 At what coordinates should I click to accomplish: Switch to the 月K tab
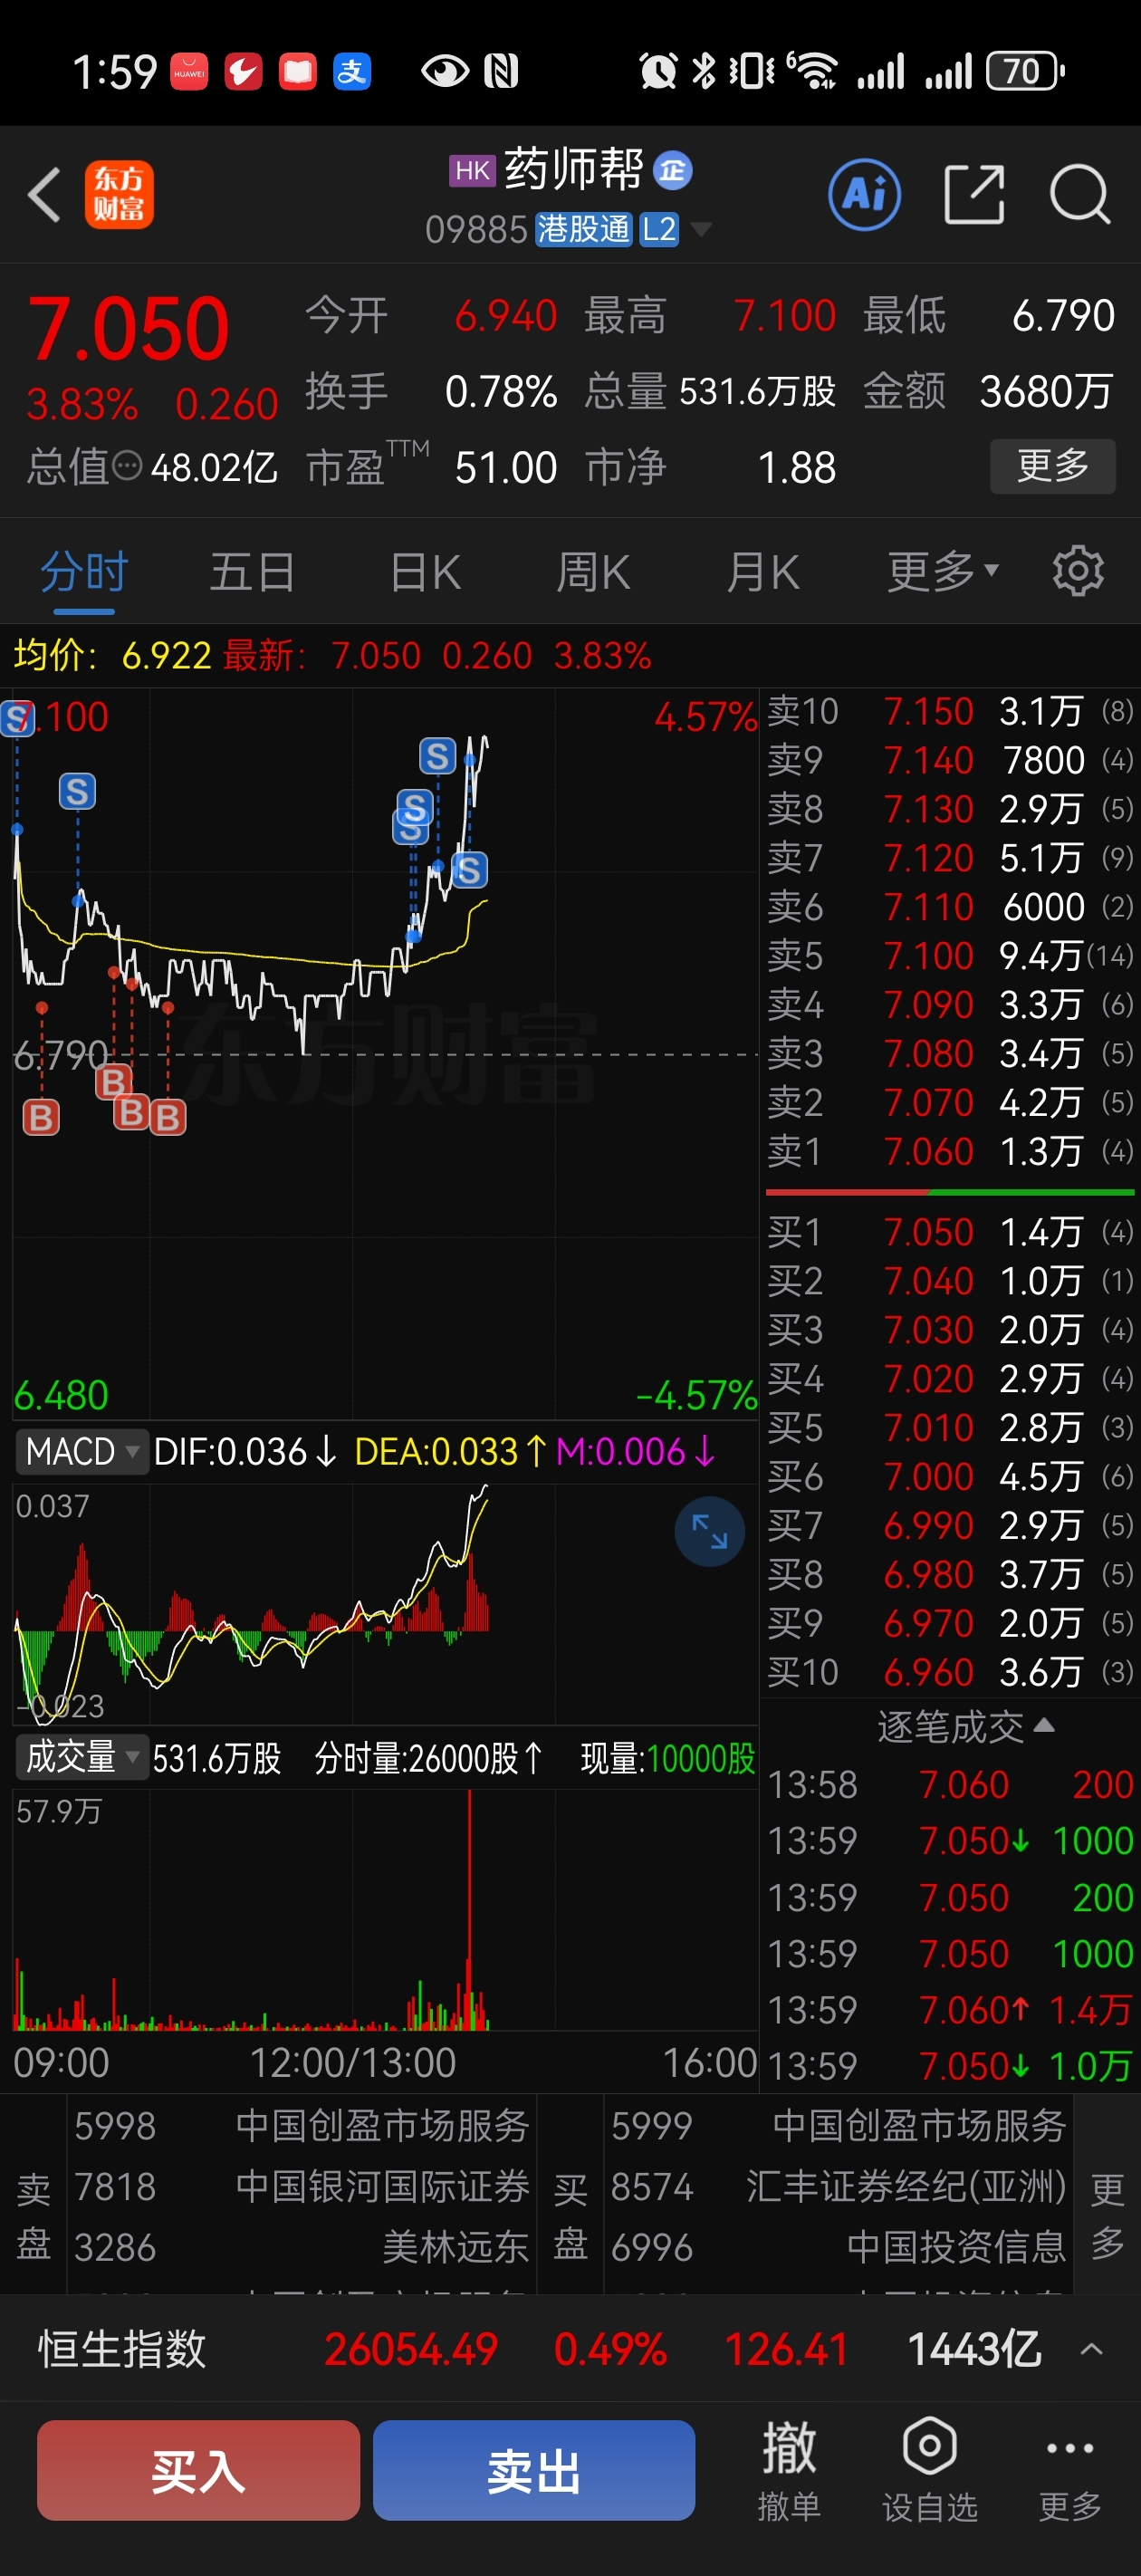pos(763,573)
